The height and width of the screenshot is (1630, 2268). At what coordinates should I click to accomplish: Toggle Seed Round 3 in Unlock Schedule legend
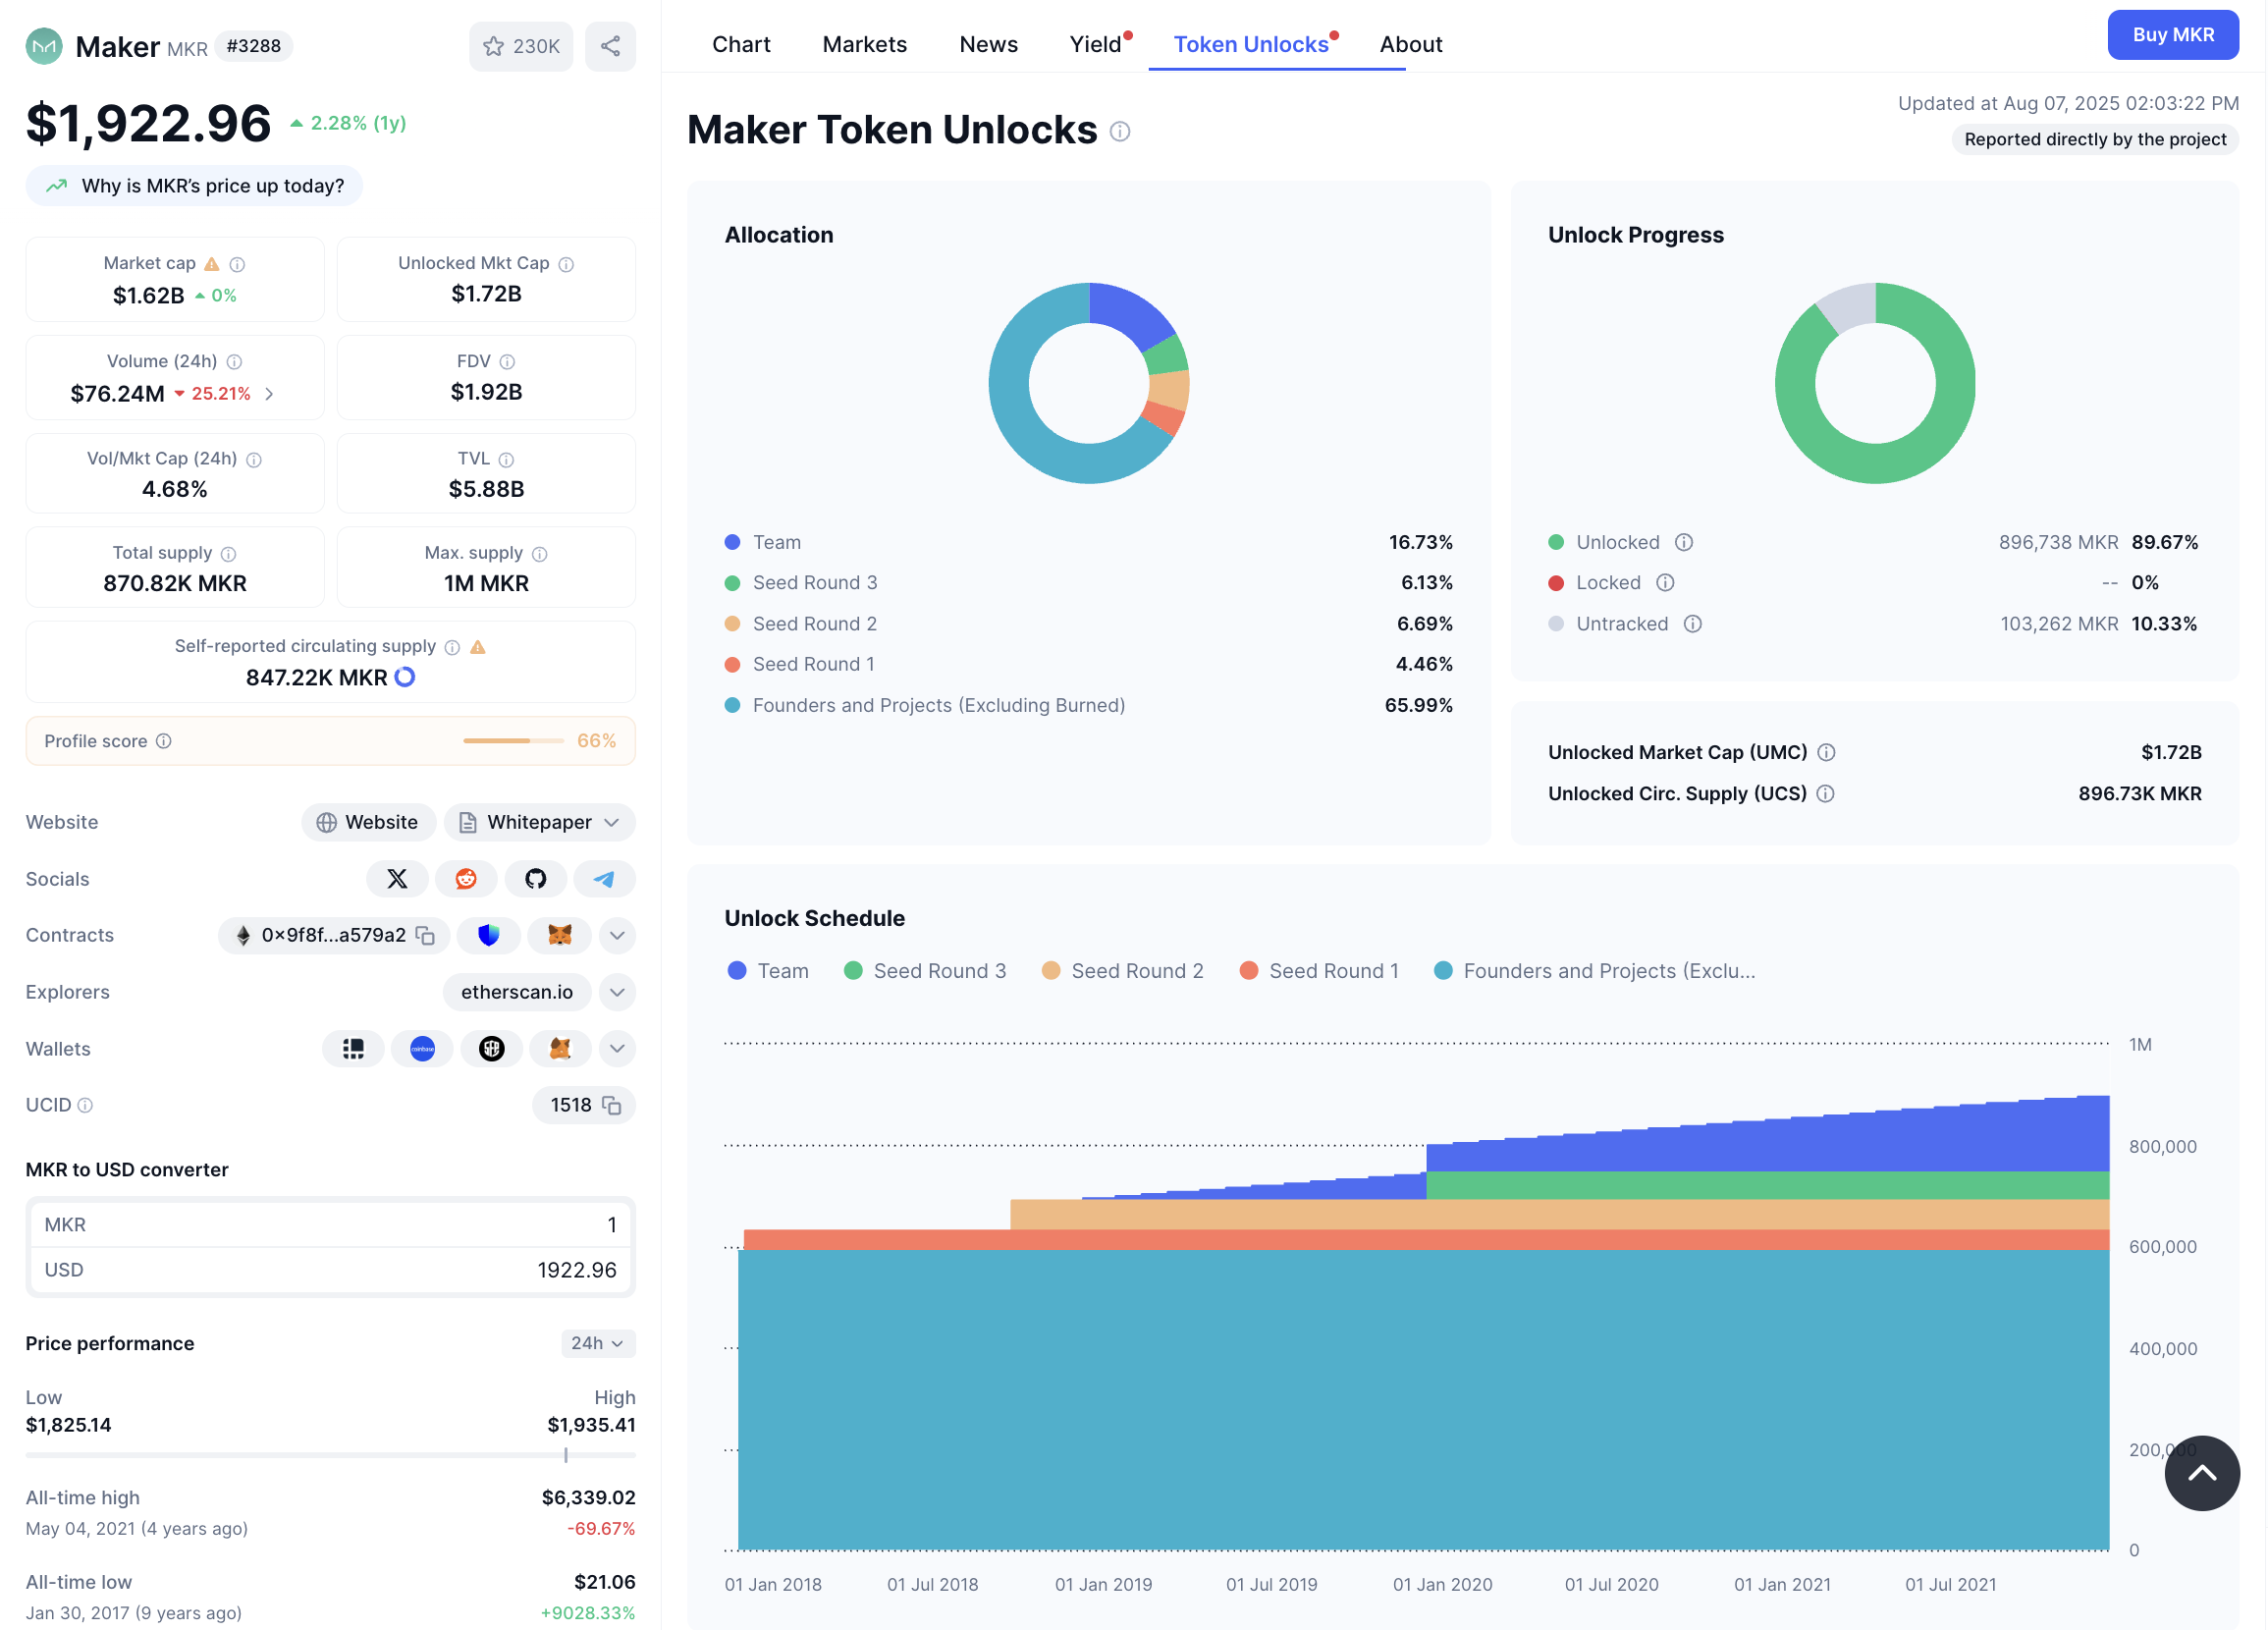(925, 971)
